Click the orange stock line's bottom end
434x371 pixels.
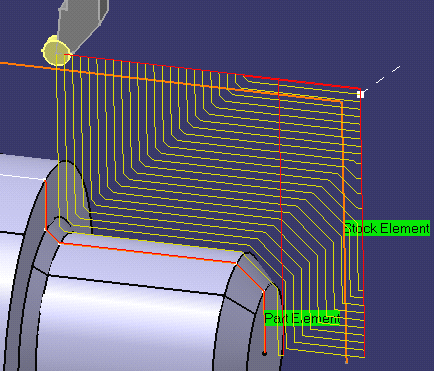[347, 361]
